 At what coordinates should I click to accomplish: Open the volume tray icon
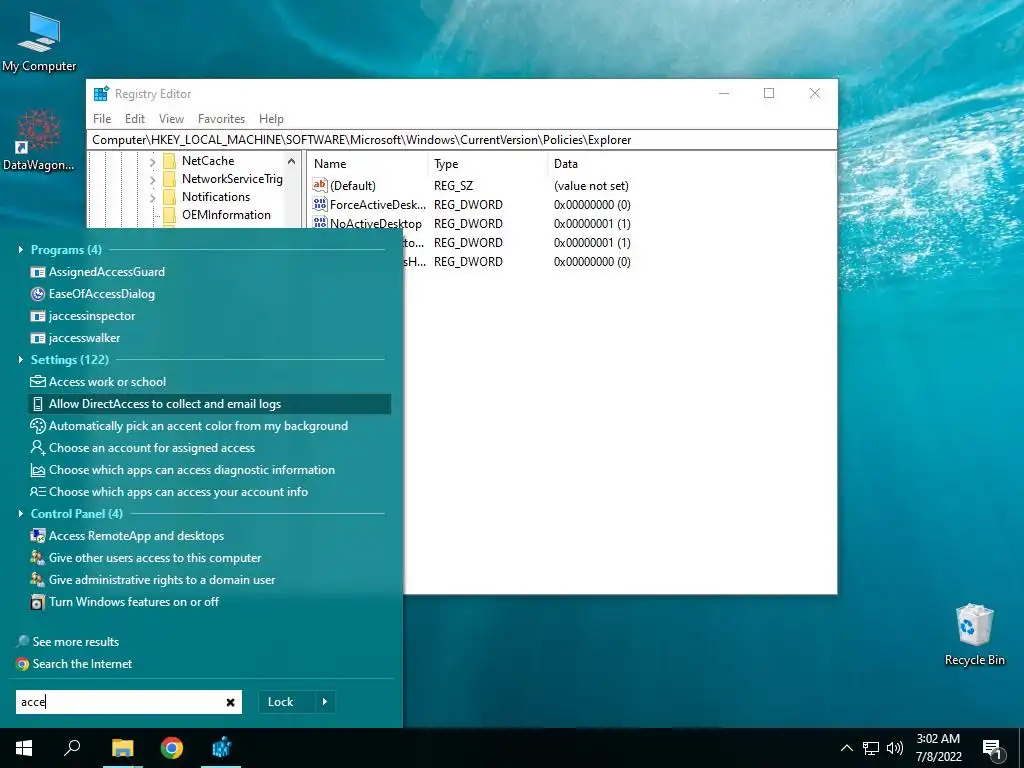895,748
